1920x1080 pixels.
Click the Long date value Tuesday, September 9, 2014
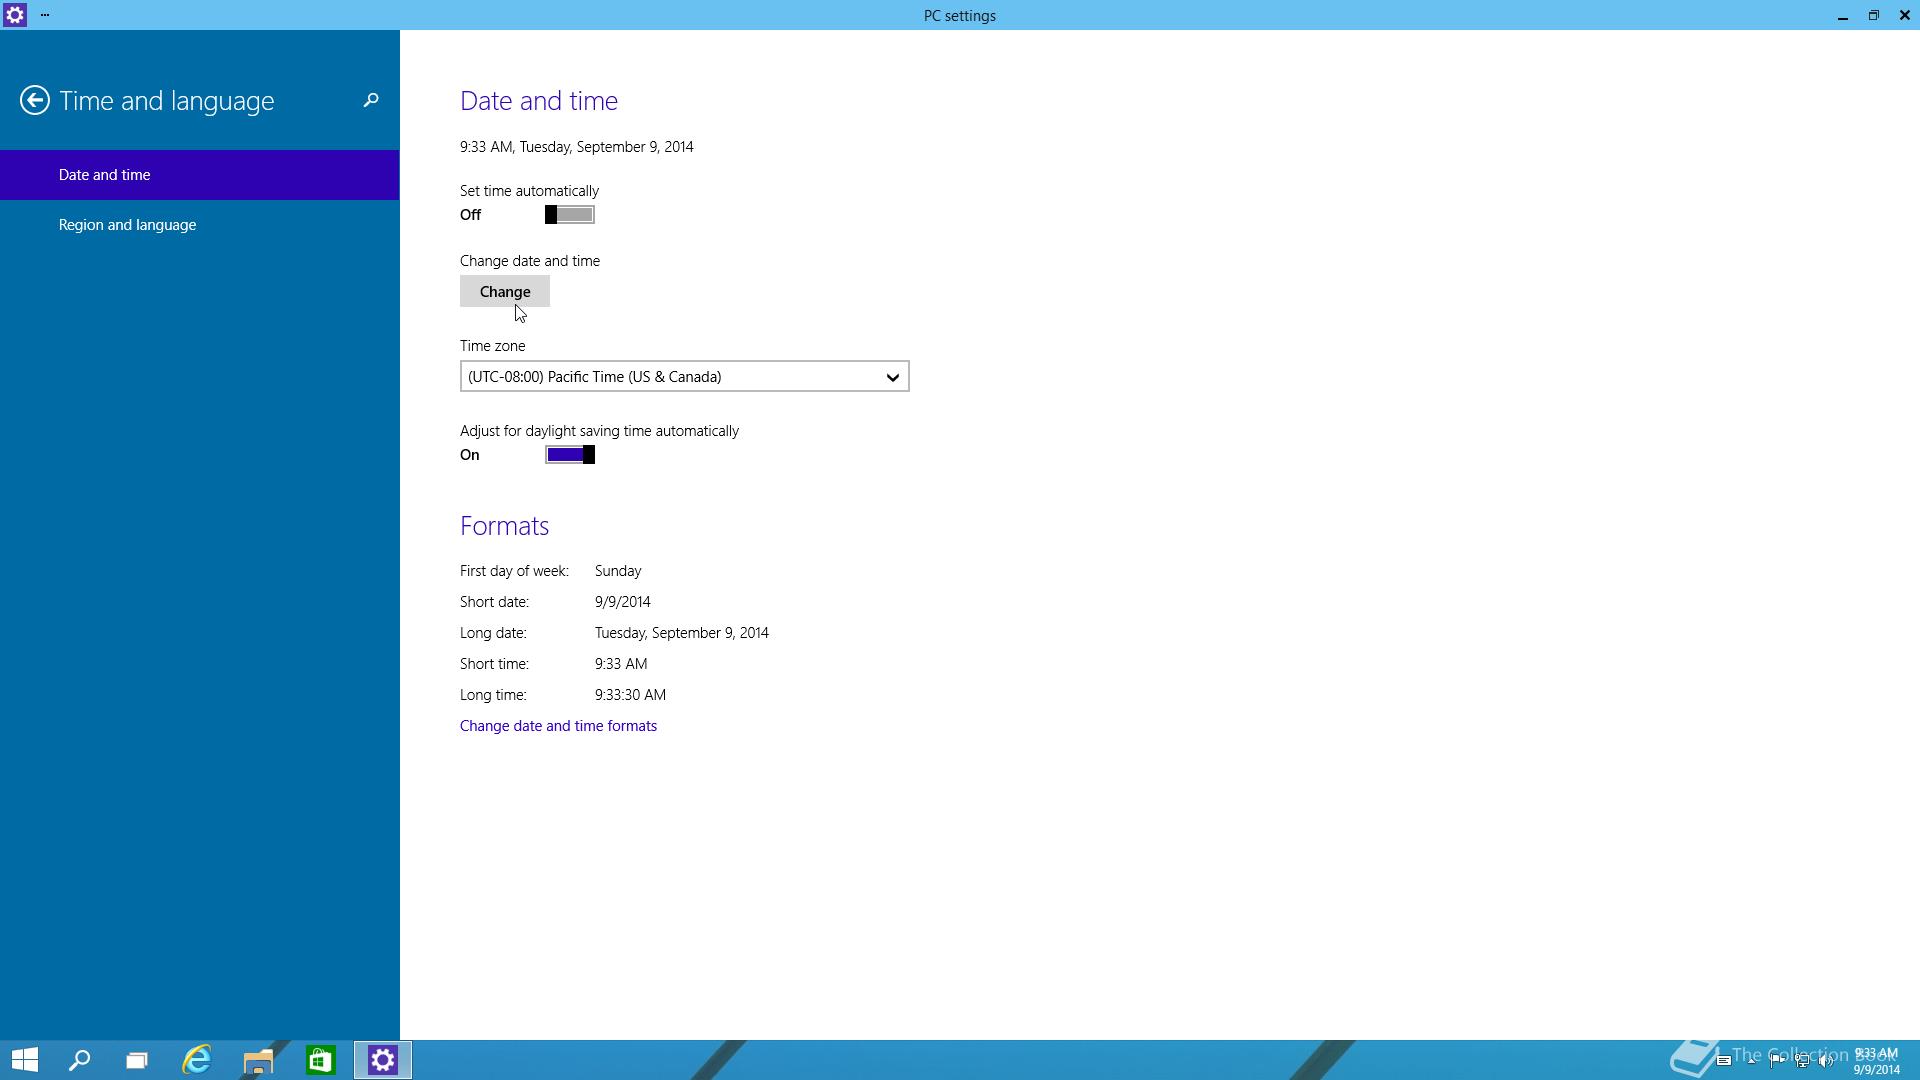click(682, 633)
